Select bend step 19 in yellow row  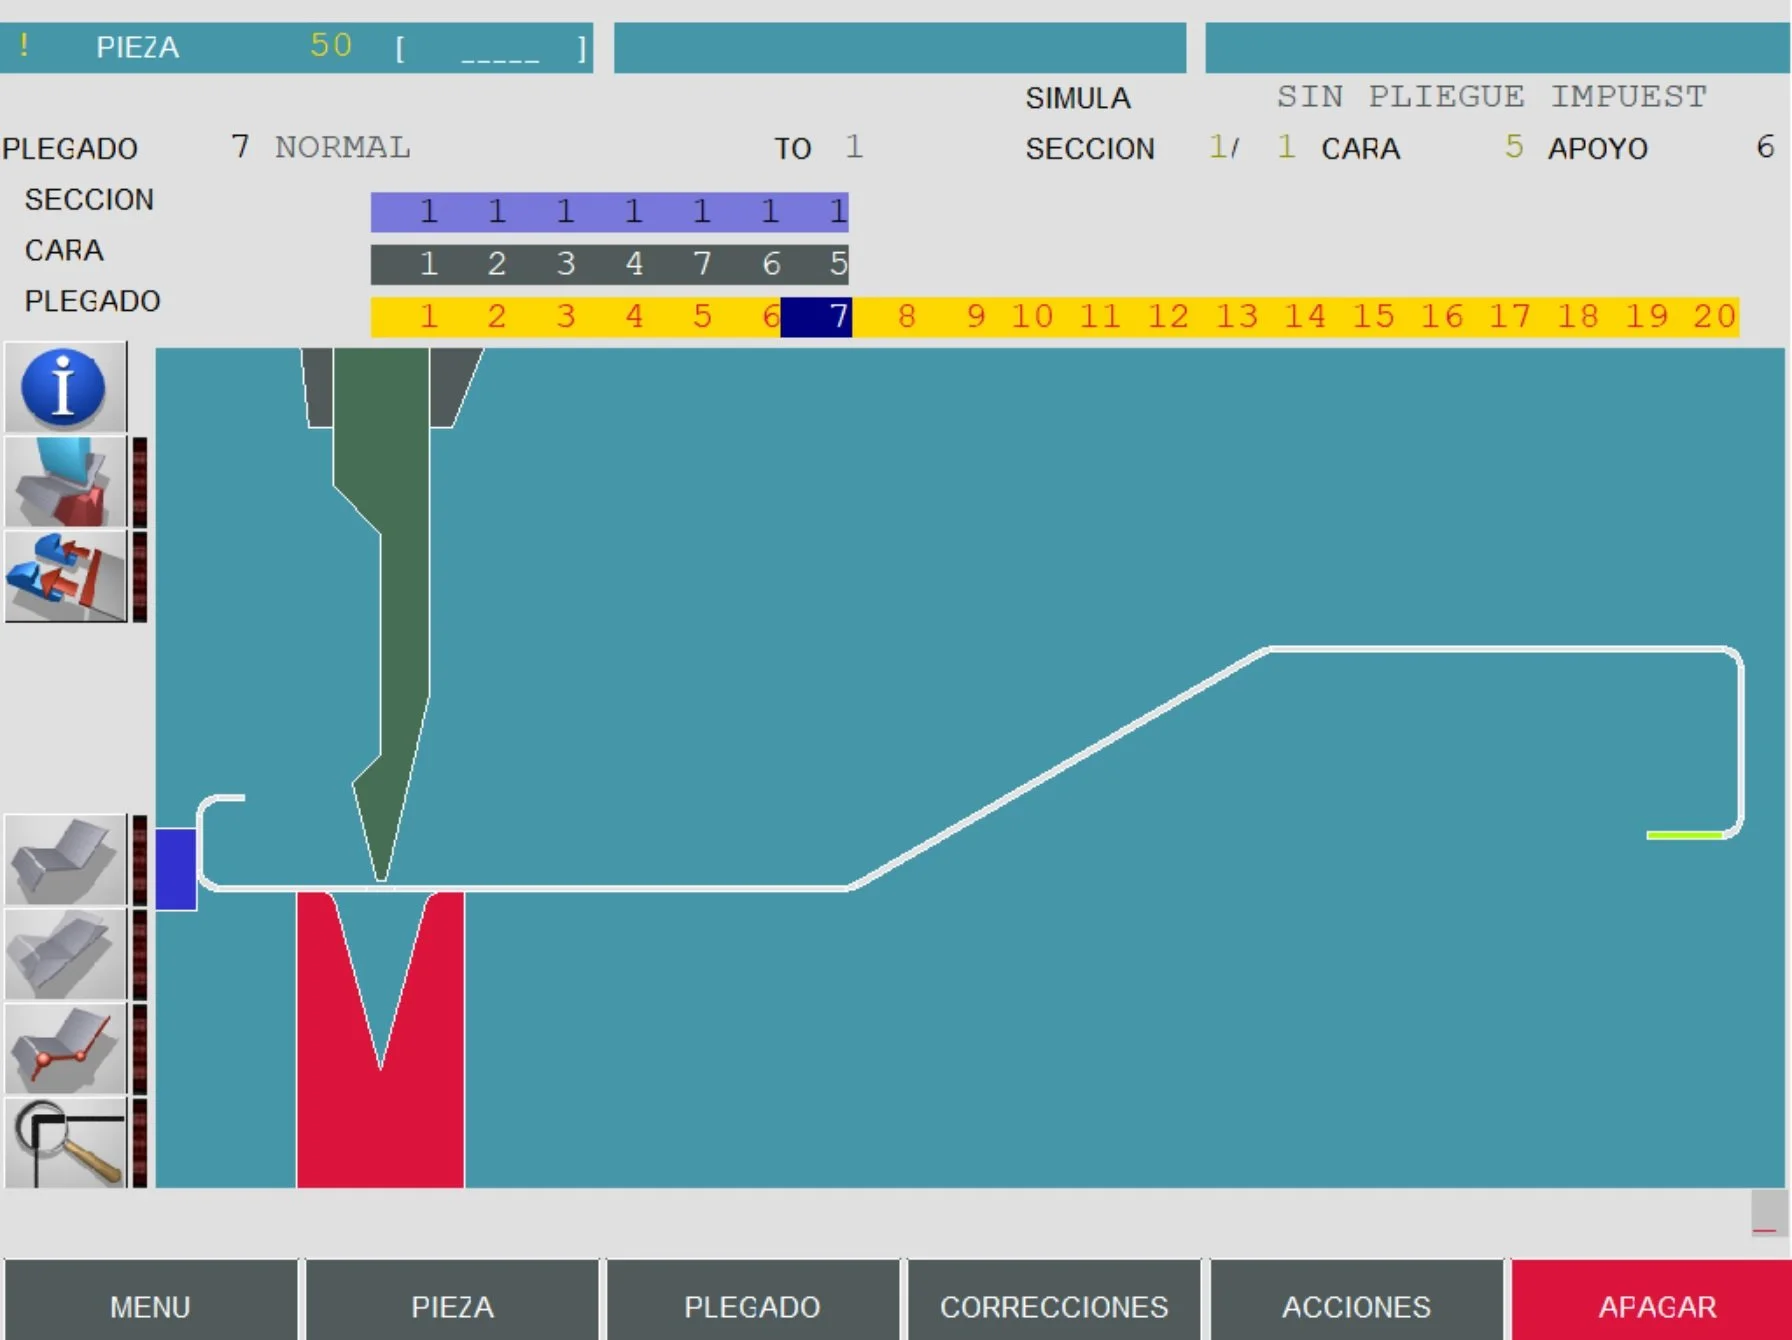click(x=1646, y=317)
